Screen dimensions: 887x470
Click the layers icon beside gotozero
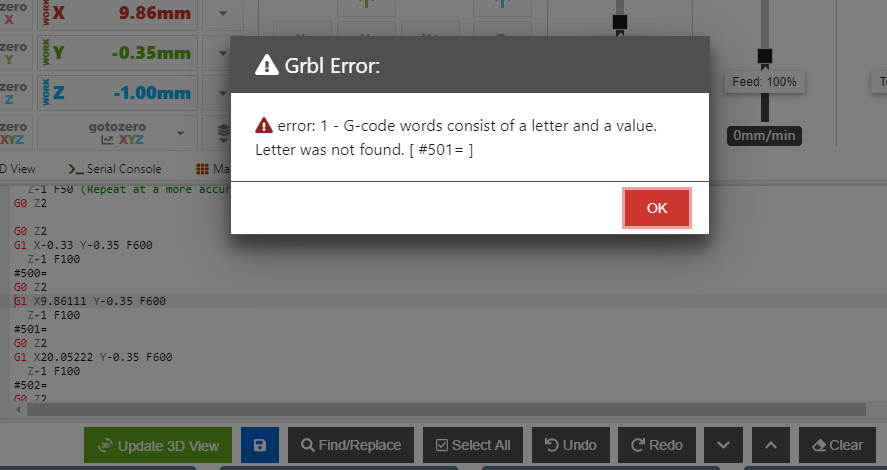223,131
